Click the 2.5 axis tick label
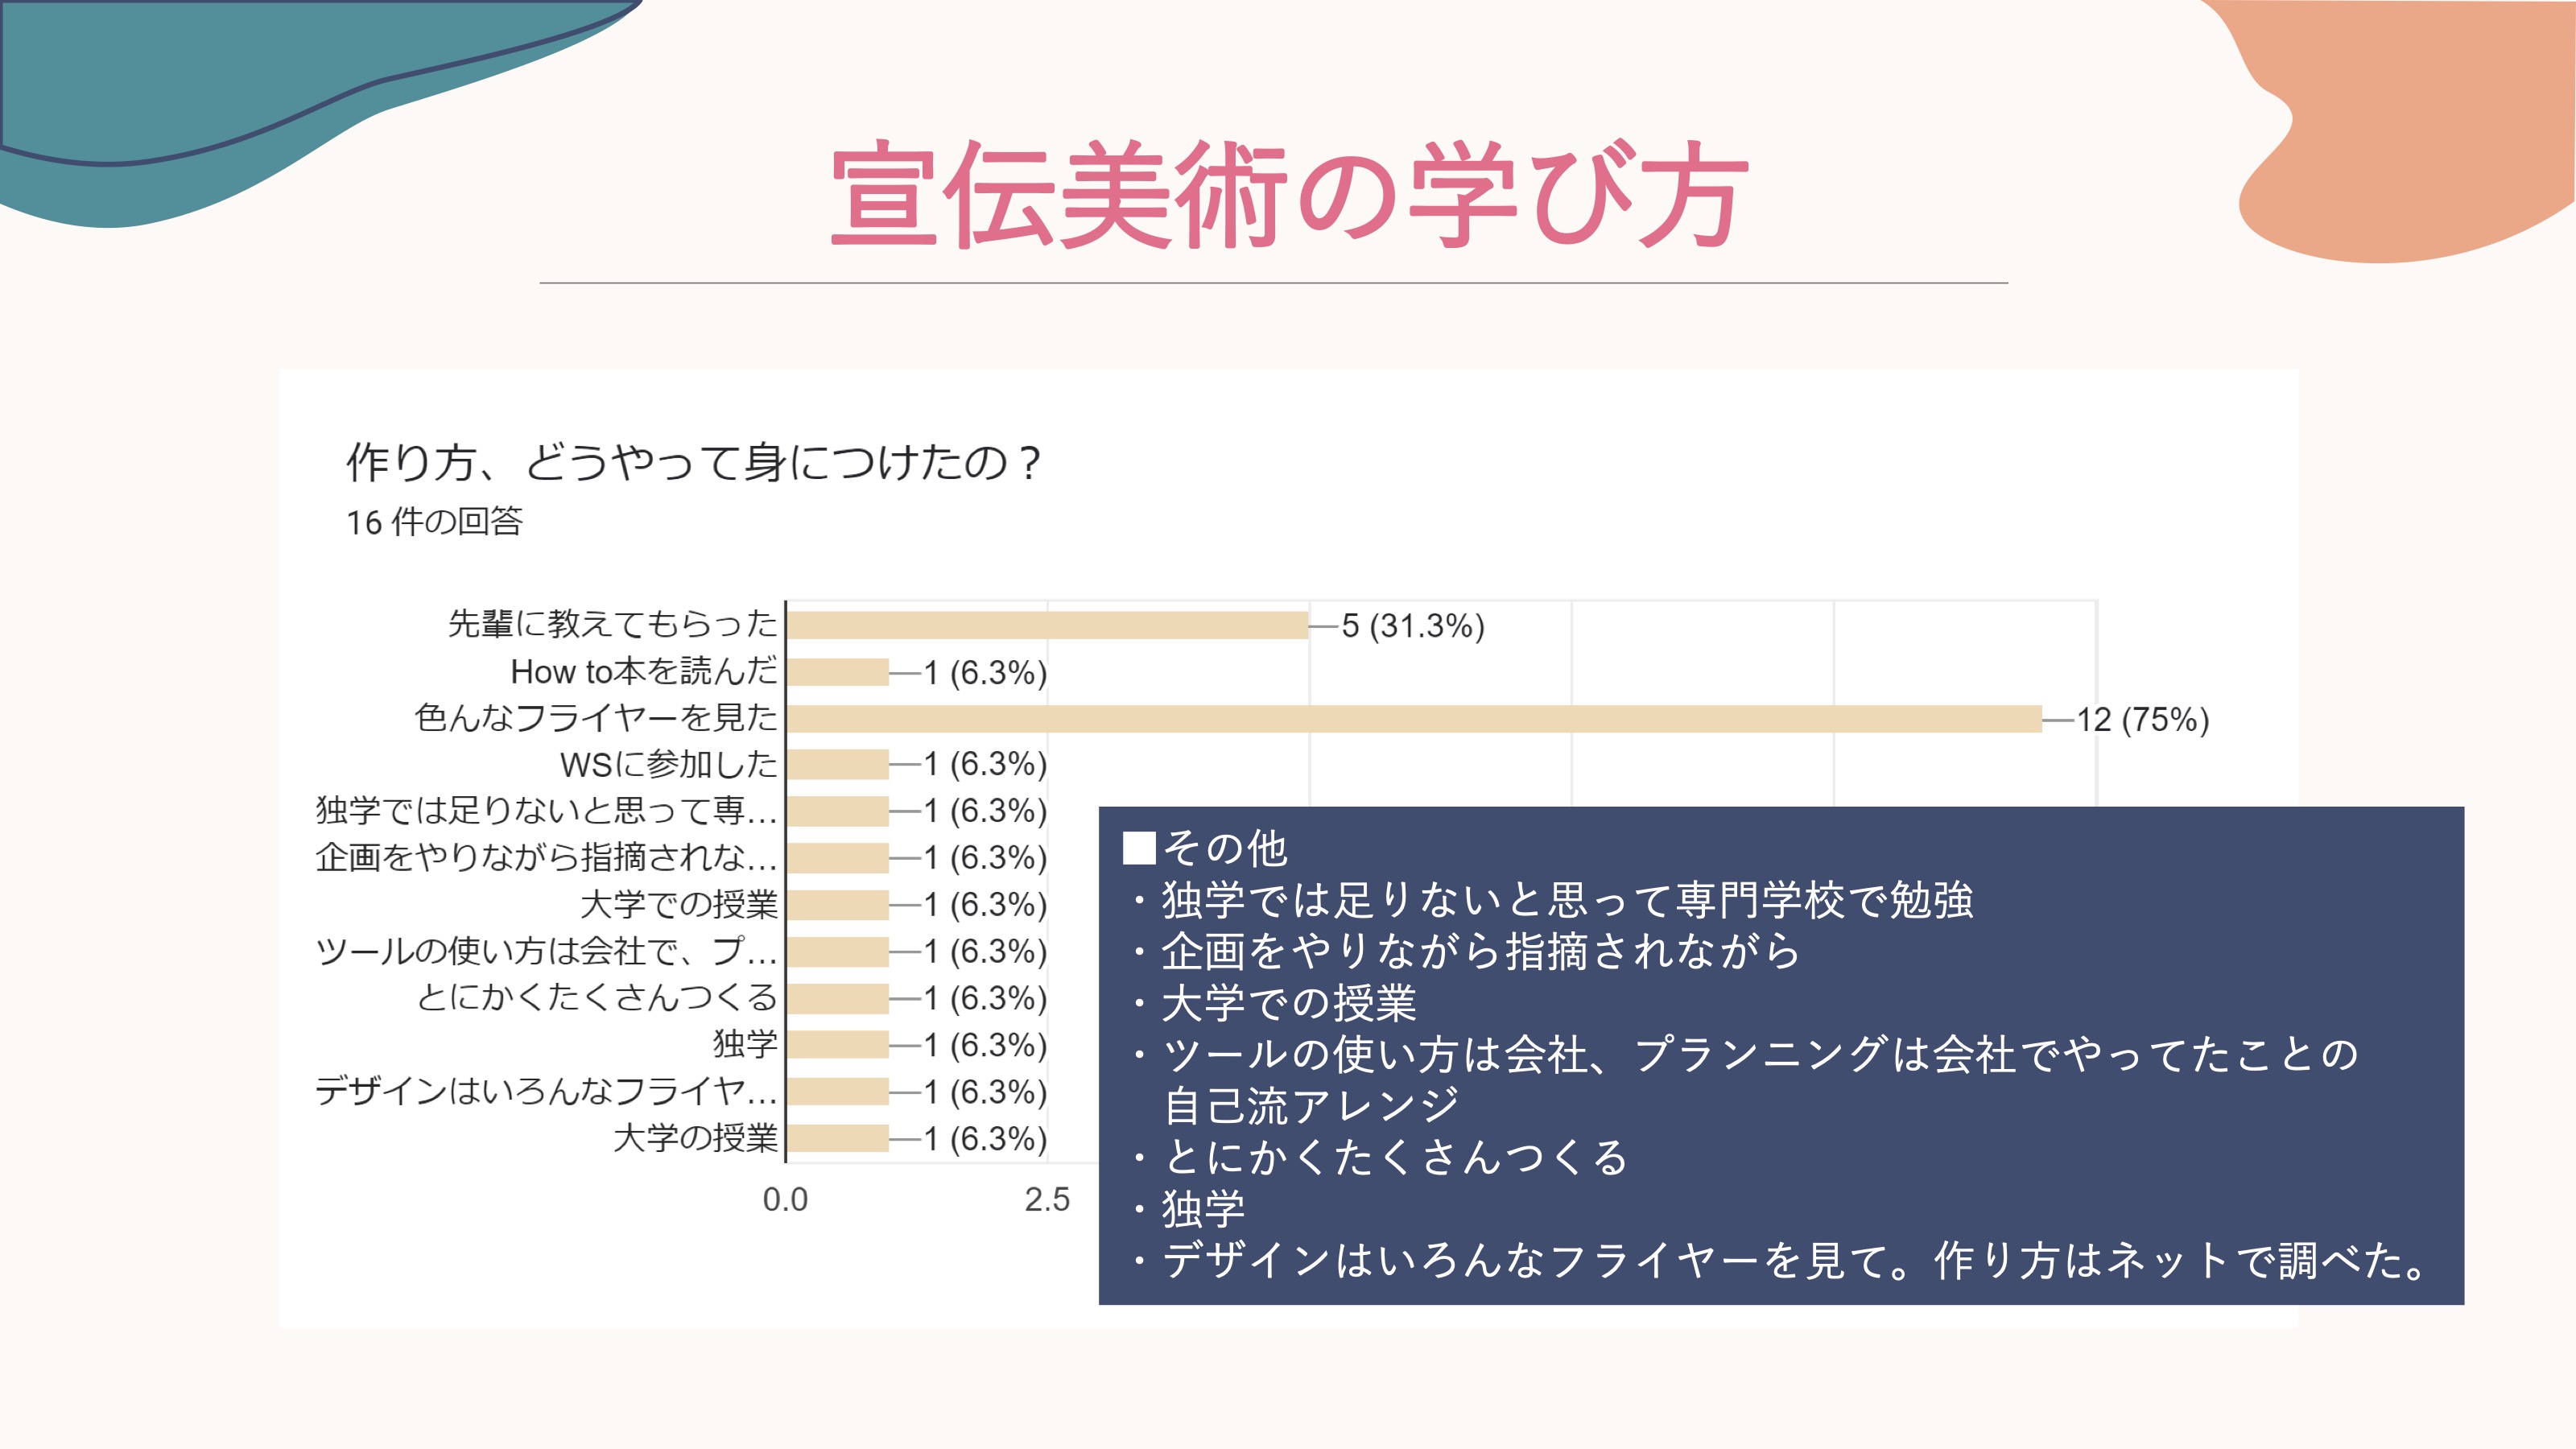Screen dimensions: 2576x1449 1046,1199
